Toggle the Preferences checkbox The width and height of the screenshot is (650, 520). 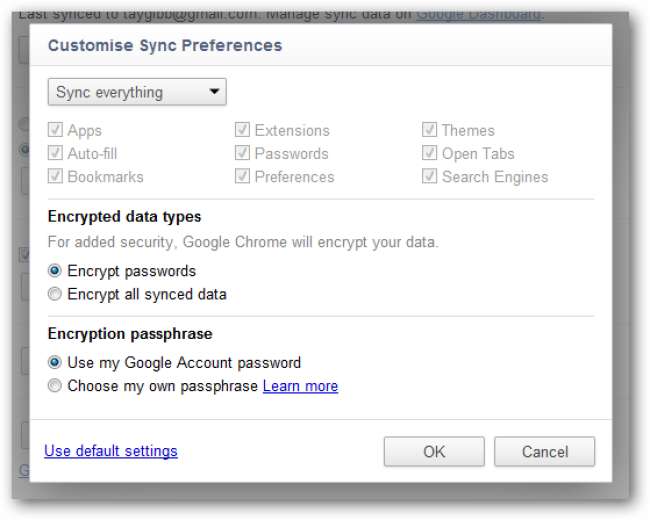242,177
